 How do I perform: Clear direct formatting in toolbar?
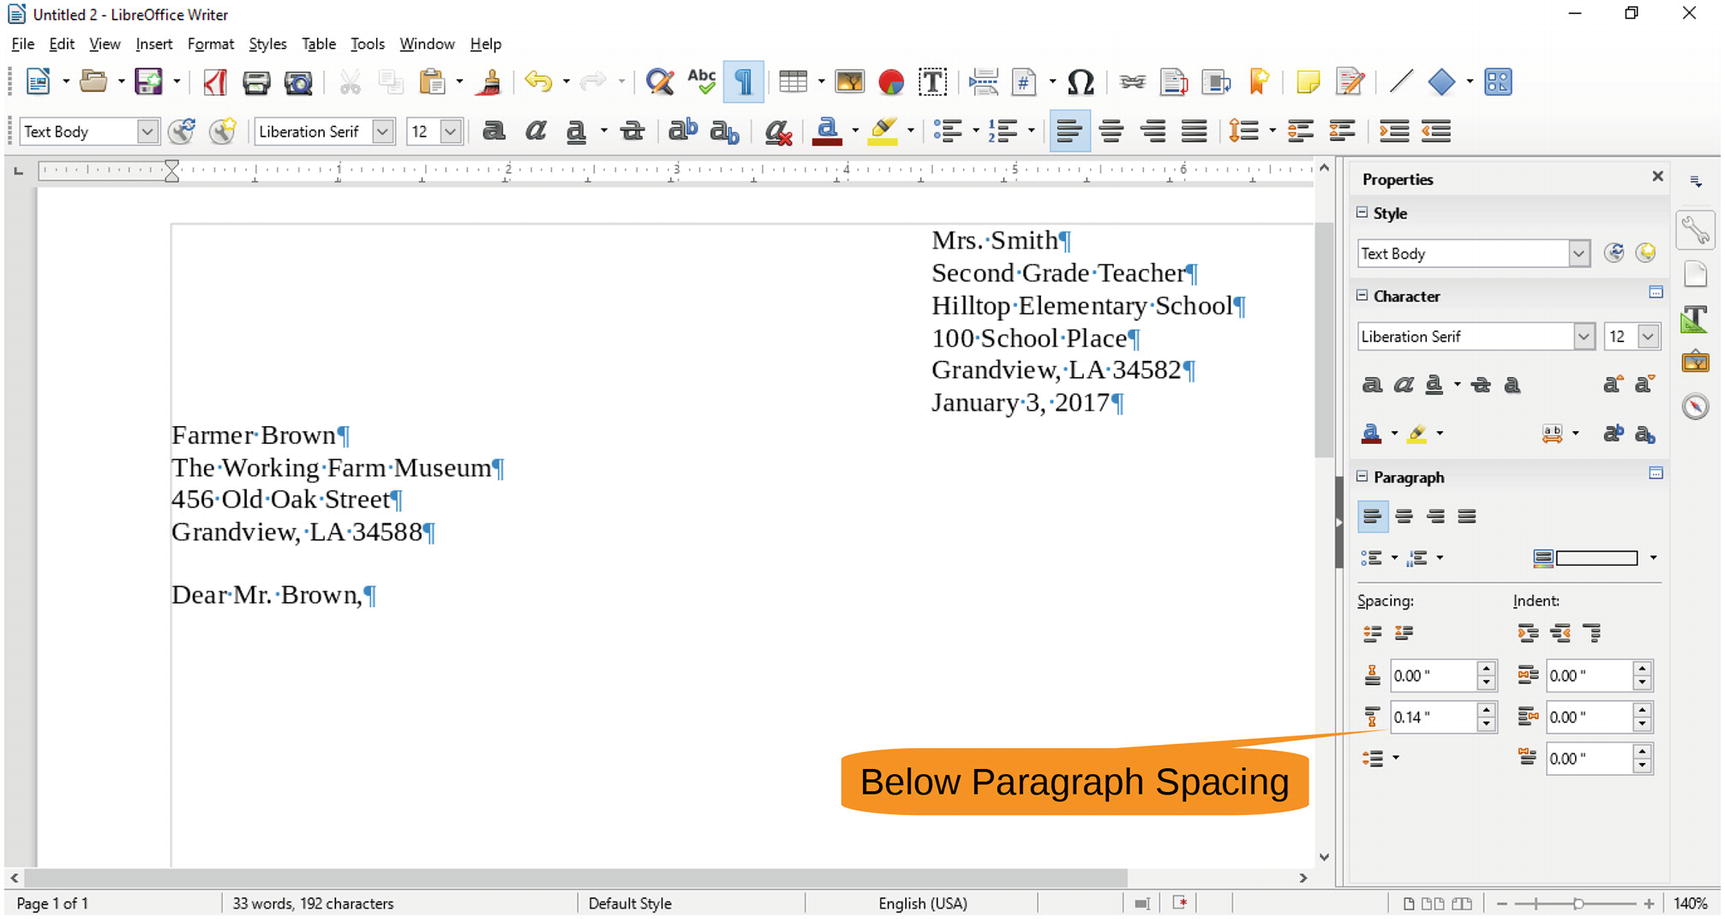(778, 132)
